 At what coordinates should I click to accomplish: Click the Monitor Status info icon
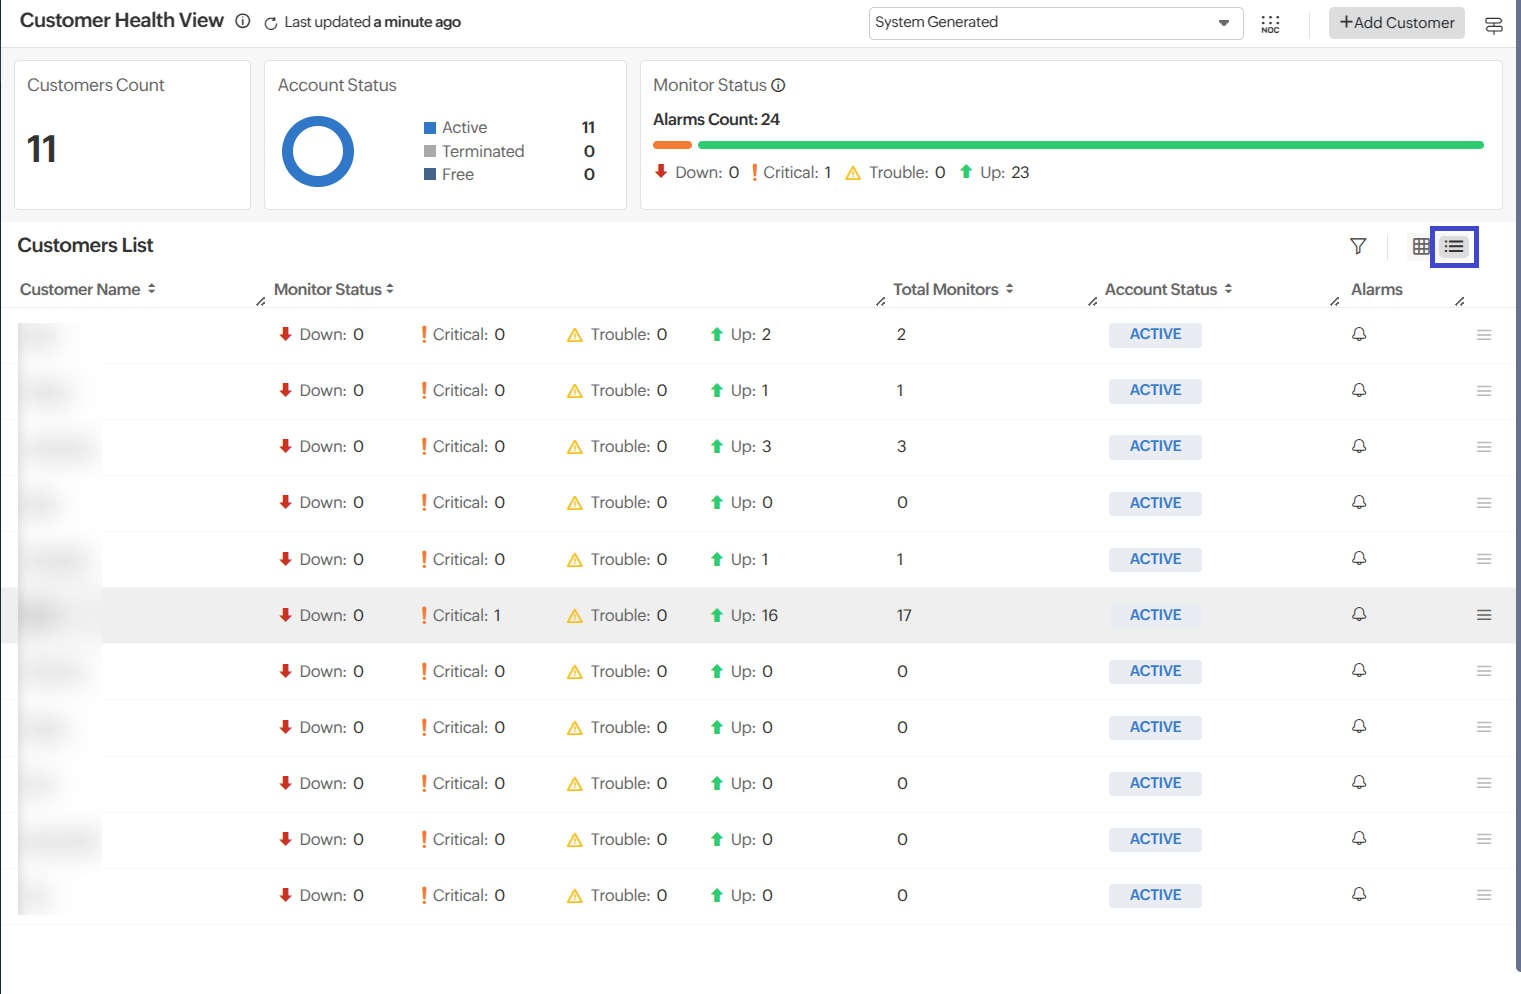click(778, 85)
